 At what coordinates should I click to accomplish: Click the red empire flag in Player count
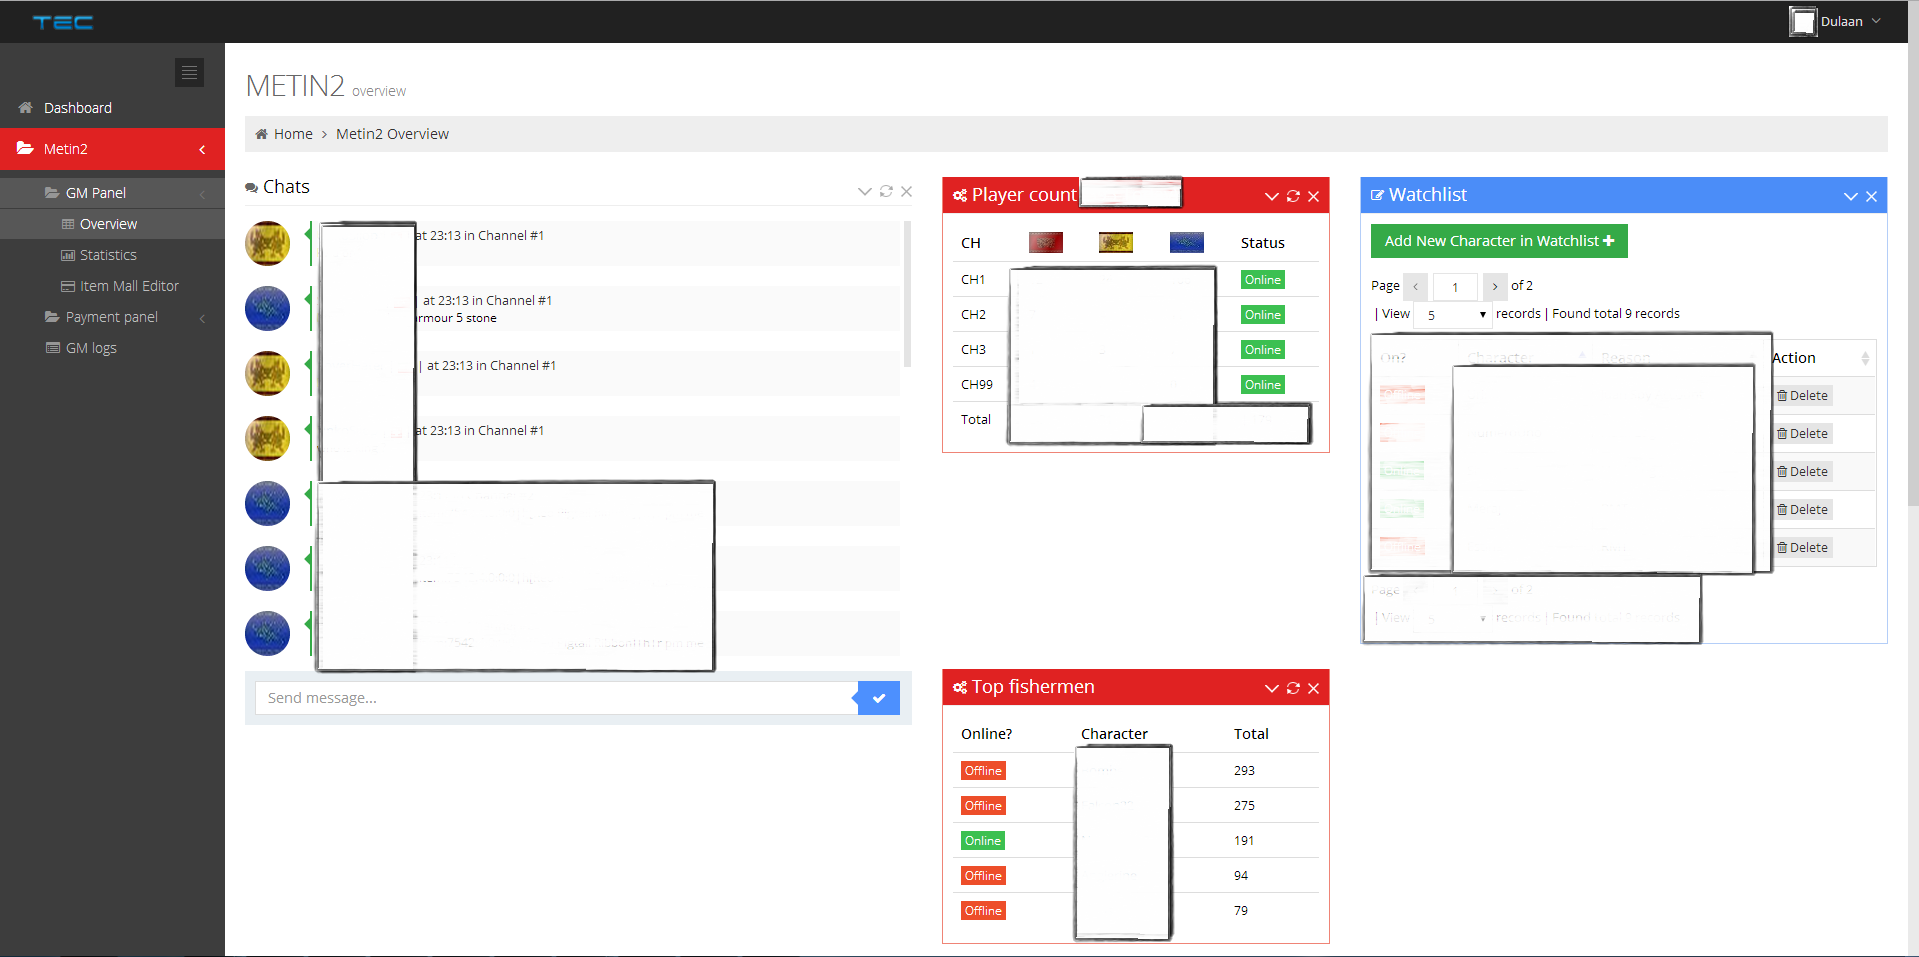[x=1046, y=242]
